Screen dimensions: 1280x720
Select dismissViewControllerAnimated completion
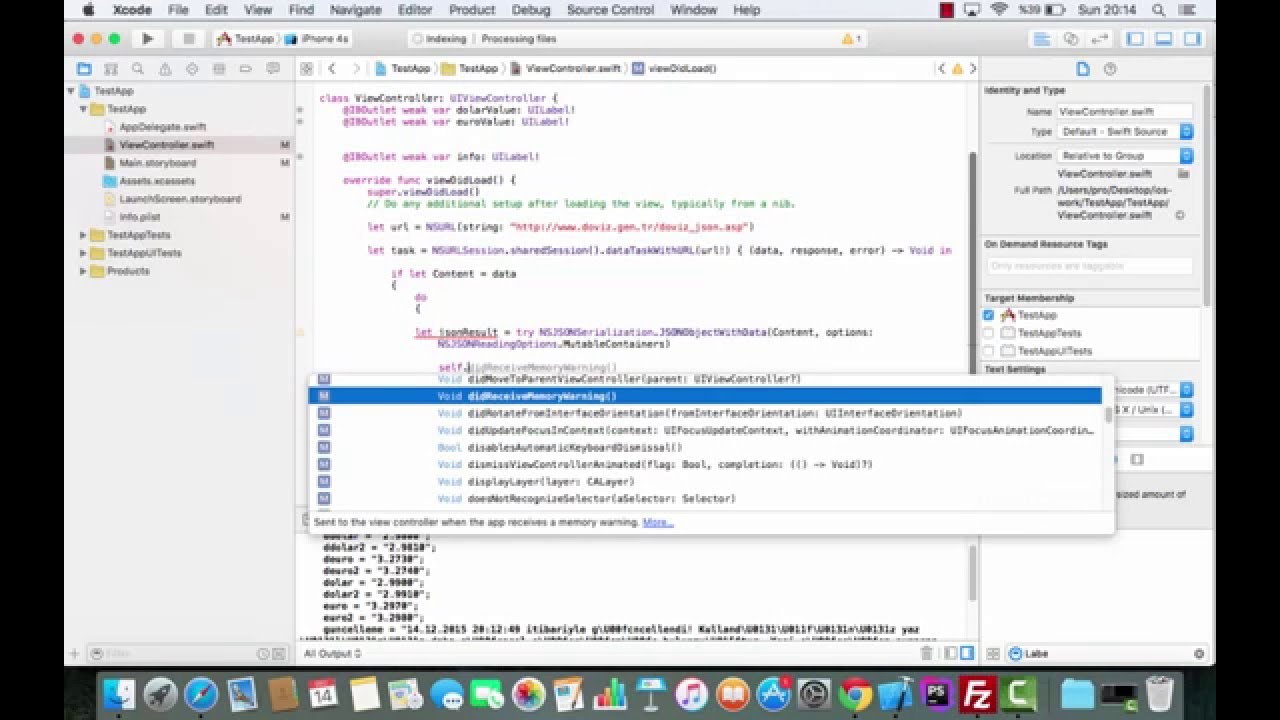(x=704, y=464)
